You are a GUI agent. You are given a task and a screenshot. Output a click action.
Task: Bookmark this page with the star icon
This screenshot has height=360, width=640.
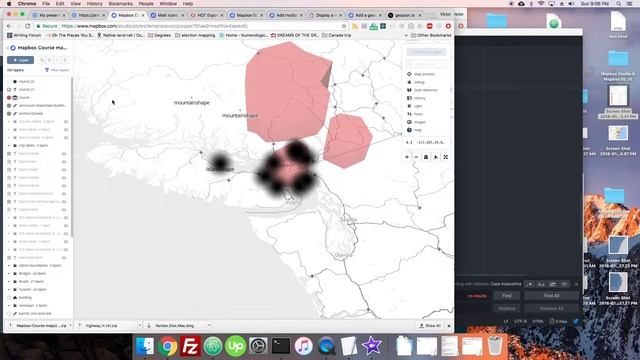coord(344,26)
